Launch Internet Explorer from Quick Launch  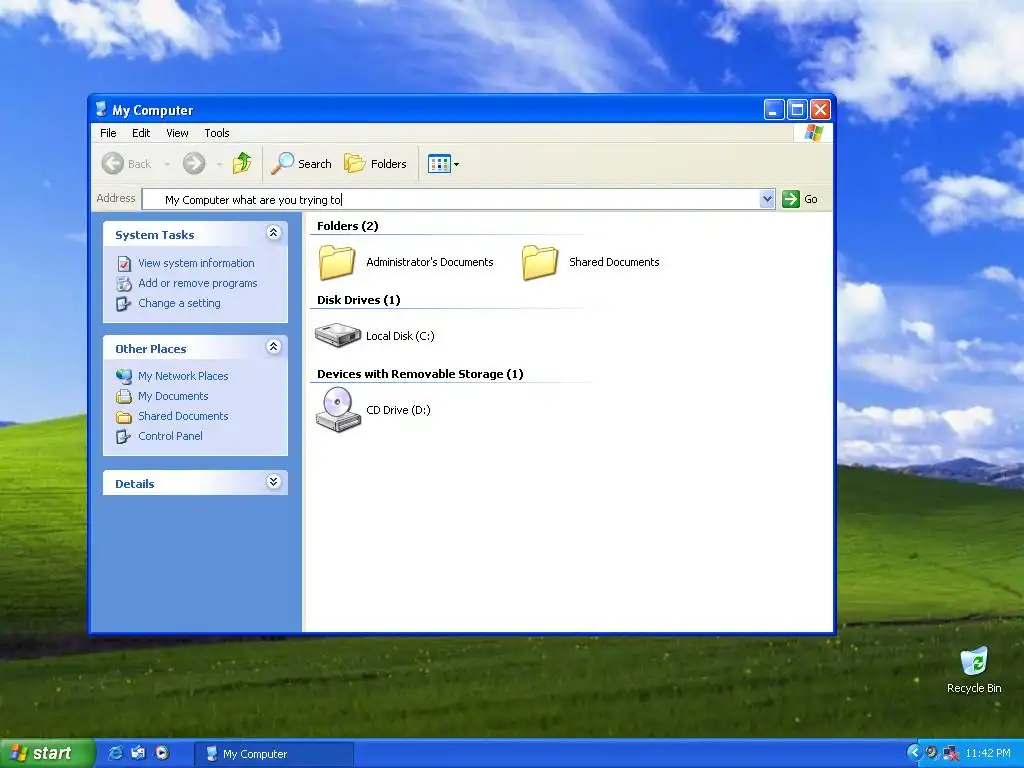pyautogui.click(x=115, y=753)
